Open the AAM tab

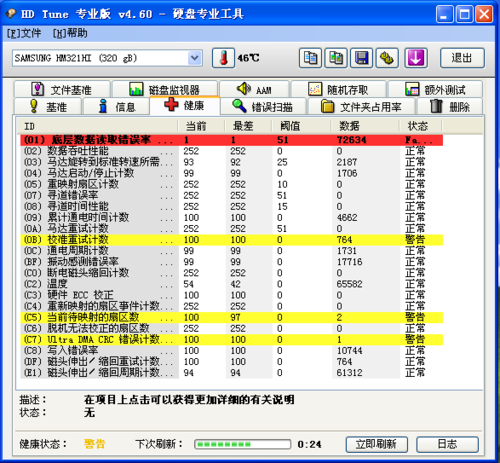(254, 89)
